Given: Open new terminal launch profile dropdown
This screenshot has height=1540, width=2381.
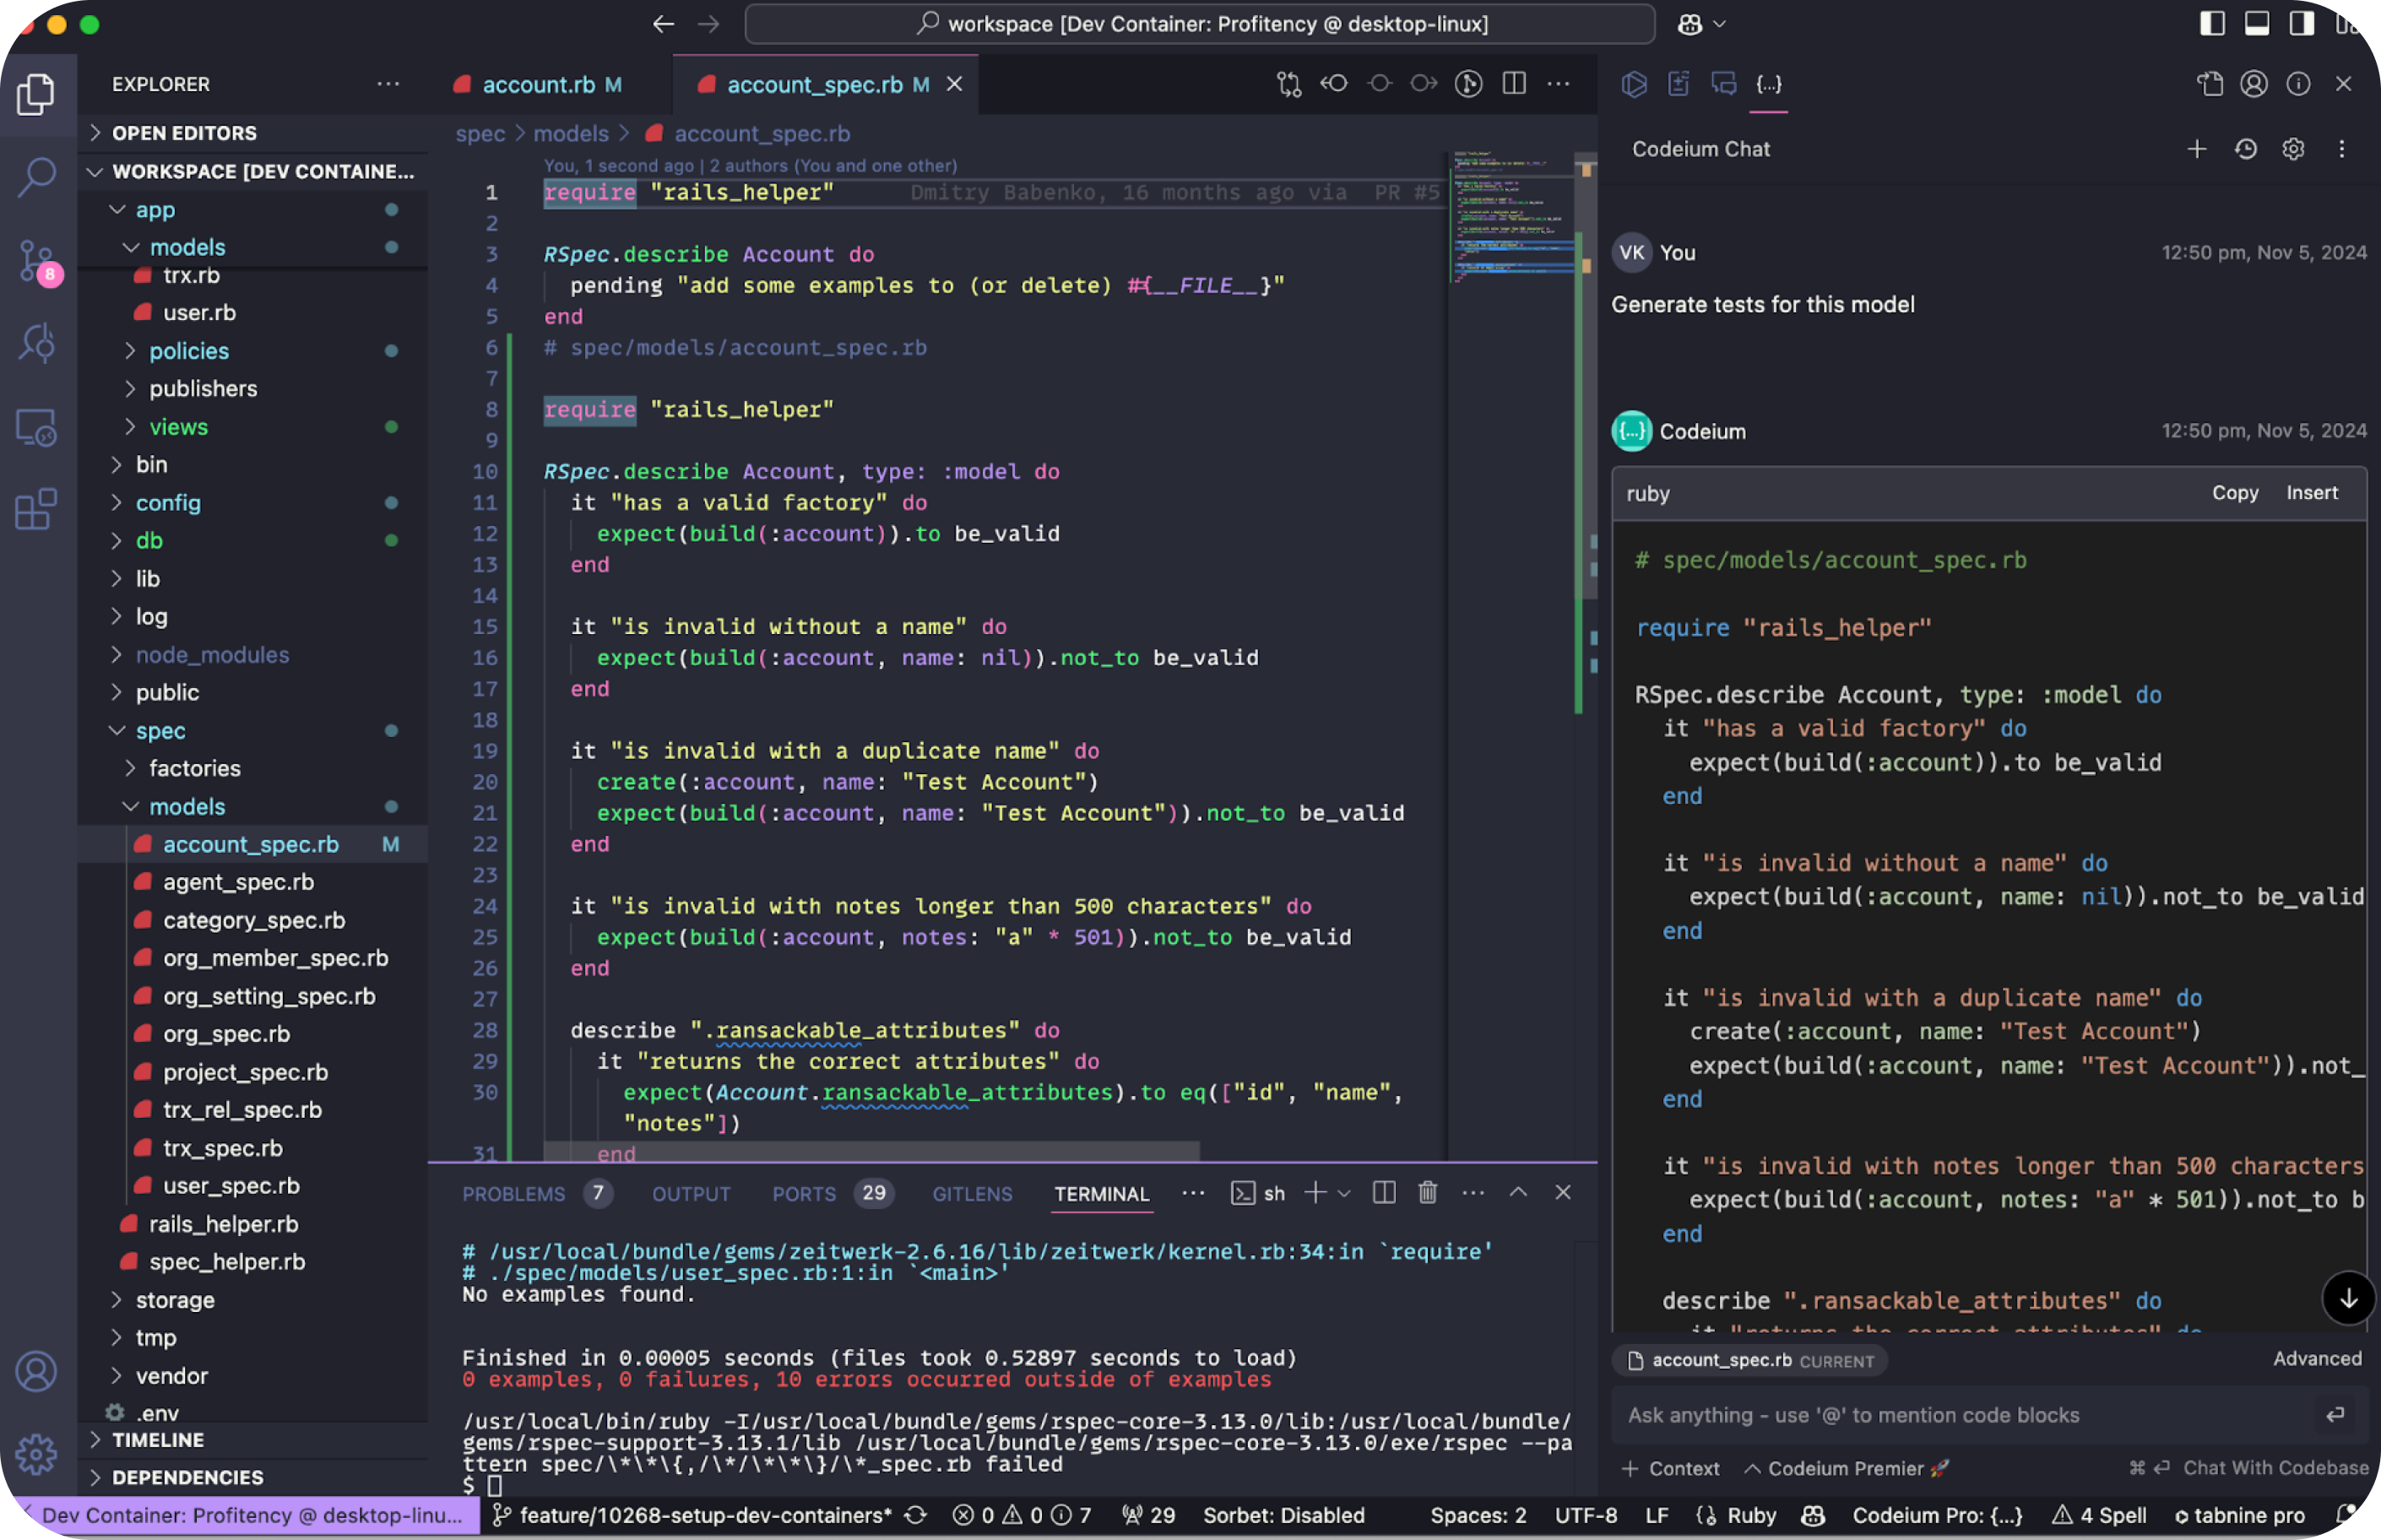Looking at the screenshot, I should (1344, 1194).
